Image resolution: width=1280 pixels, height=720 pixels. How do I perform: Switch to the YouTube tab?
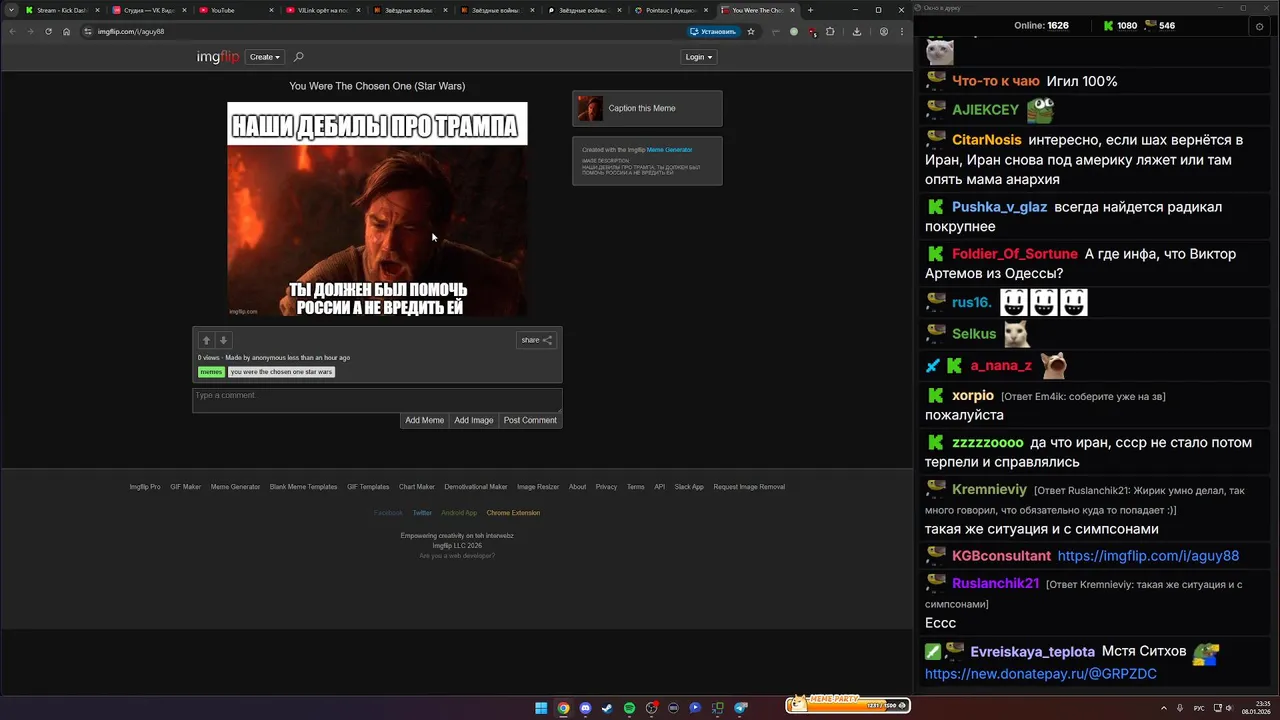coord(234,10)
